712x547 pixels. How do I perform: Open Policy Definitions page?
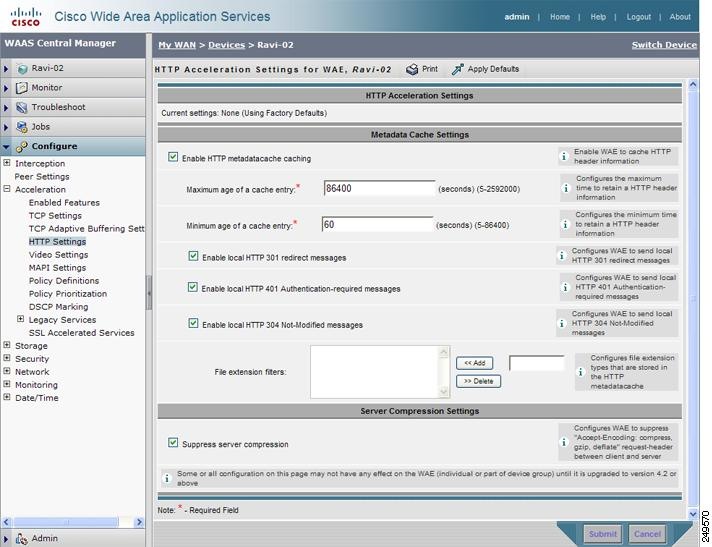point(64,281)
